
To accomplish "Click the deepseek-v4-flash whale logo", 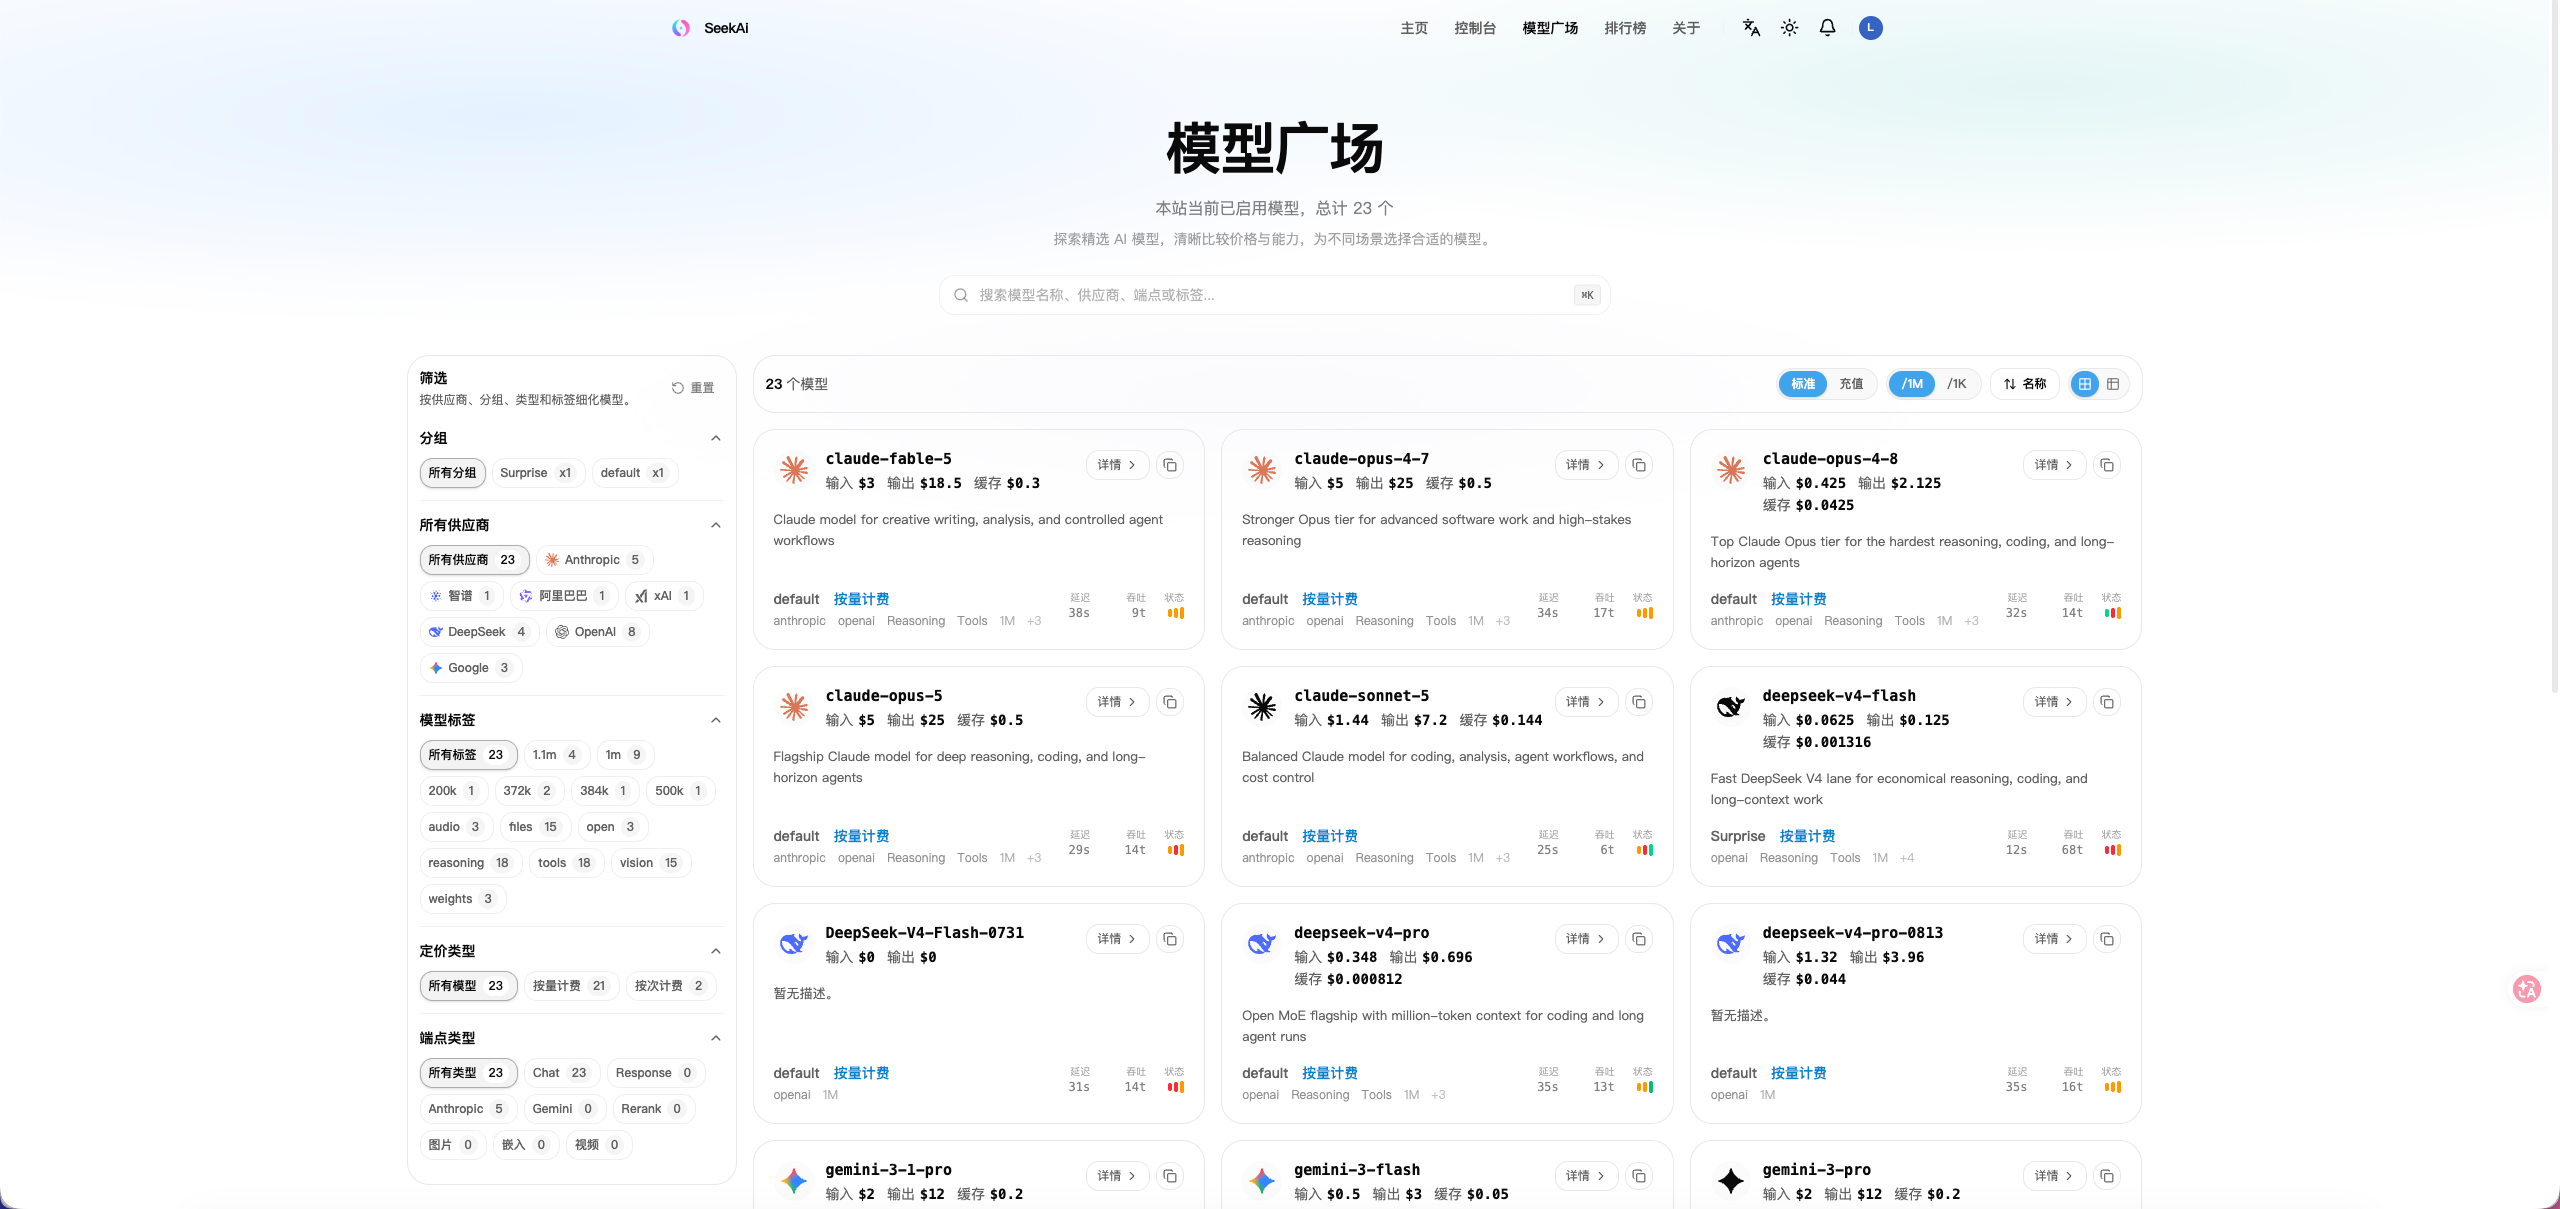I will click(x=1731, y=707).
